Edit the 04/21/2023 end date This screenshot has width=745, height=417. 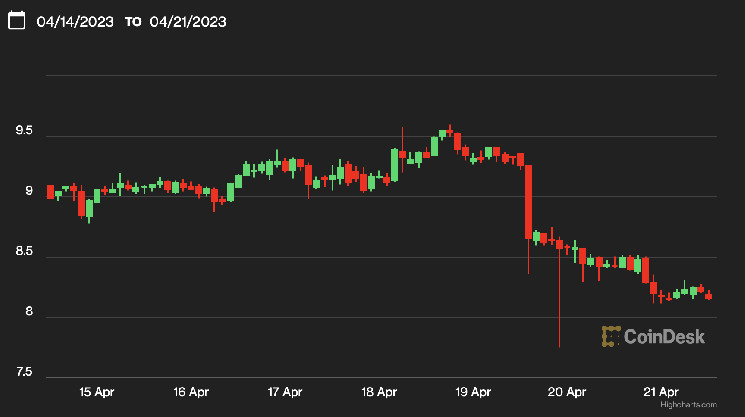click(190, 21)
